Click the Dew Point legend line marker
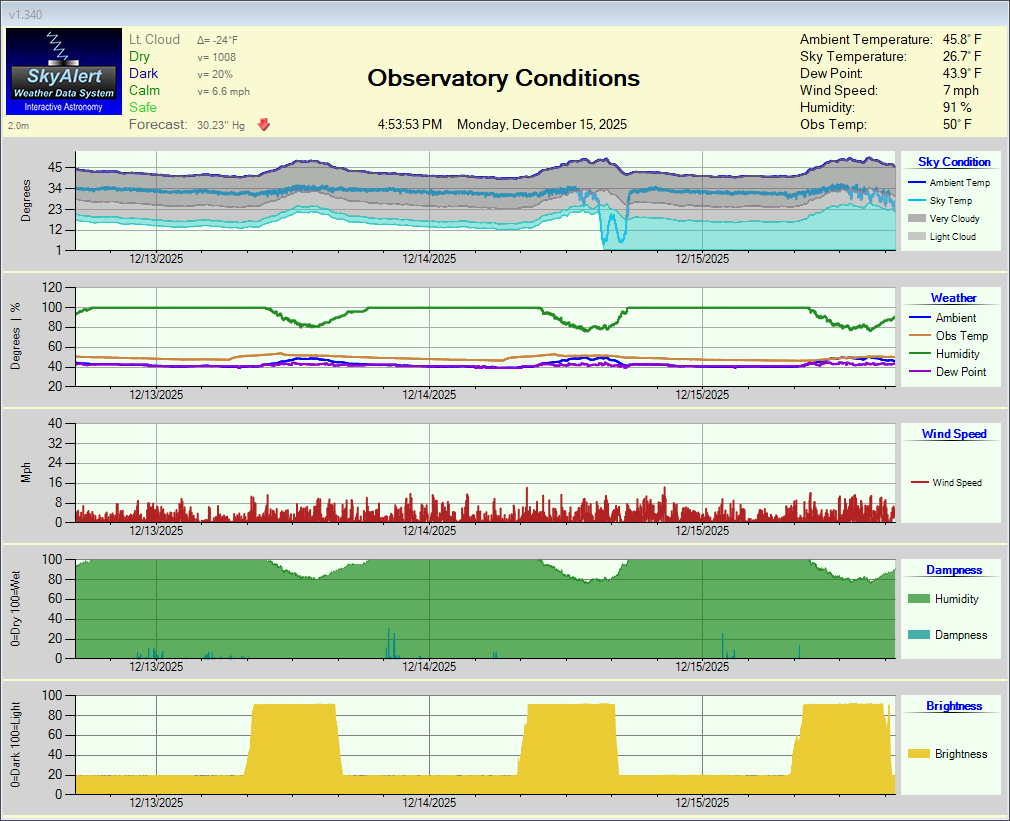The height and width of the screenshot is (821, 1010). click(919, 372)
